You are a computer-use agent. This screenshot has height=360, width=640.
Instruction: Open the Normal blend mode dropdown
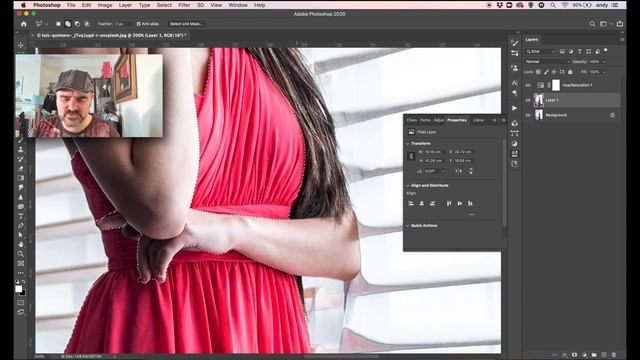pos(547,62)
